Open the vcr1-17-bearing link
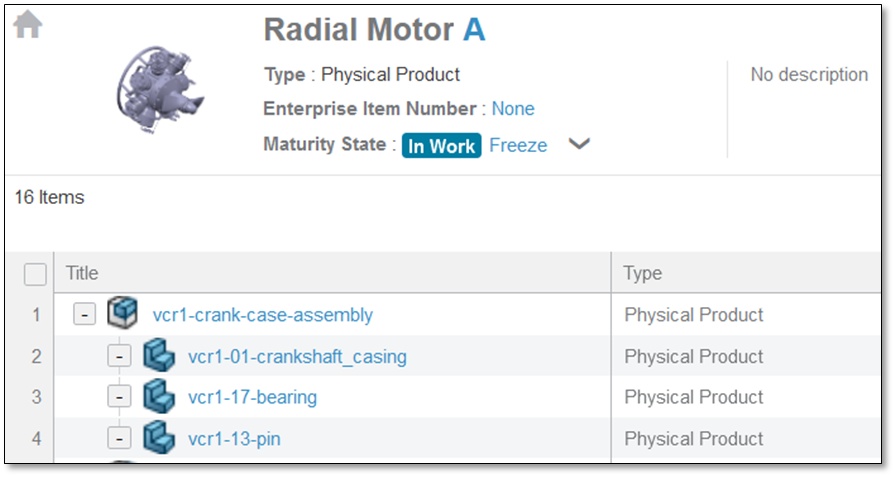 [x=252, y=397]
